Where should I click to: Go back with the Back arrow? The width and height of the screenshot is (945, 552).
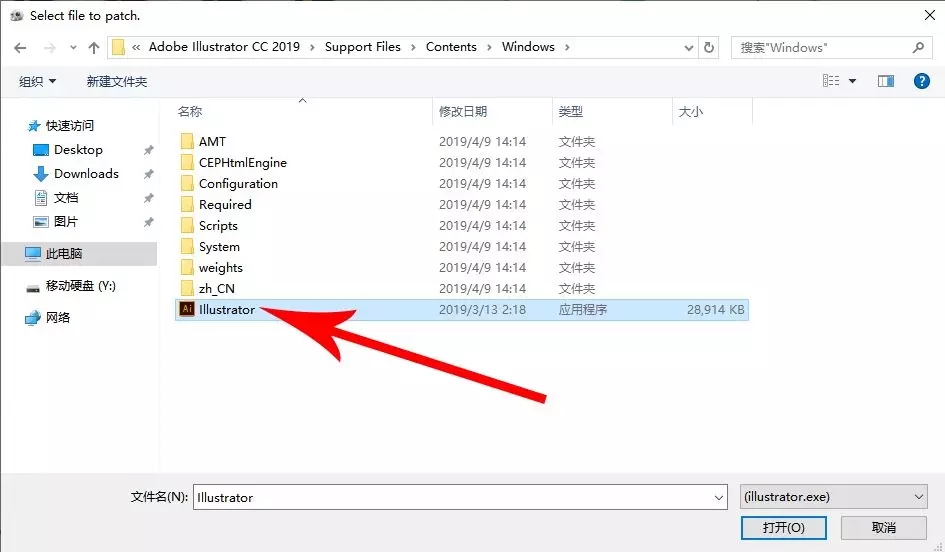point(20,48)
